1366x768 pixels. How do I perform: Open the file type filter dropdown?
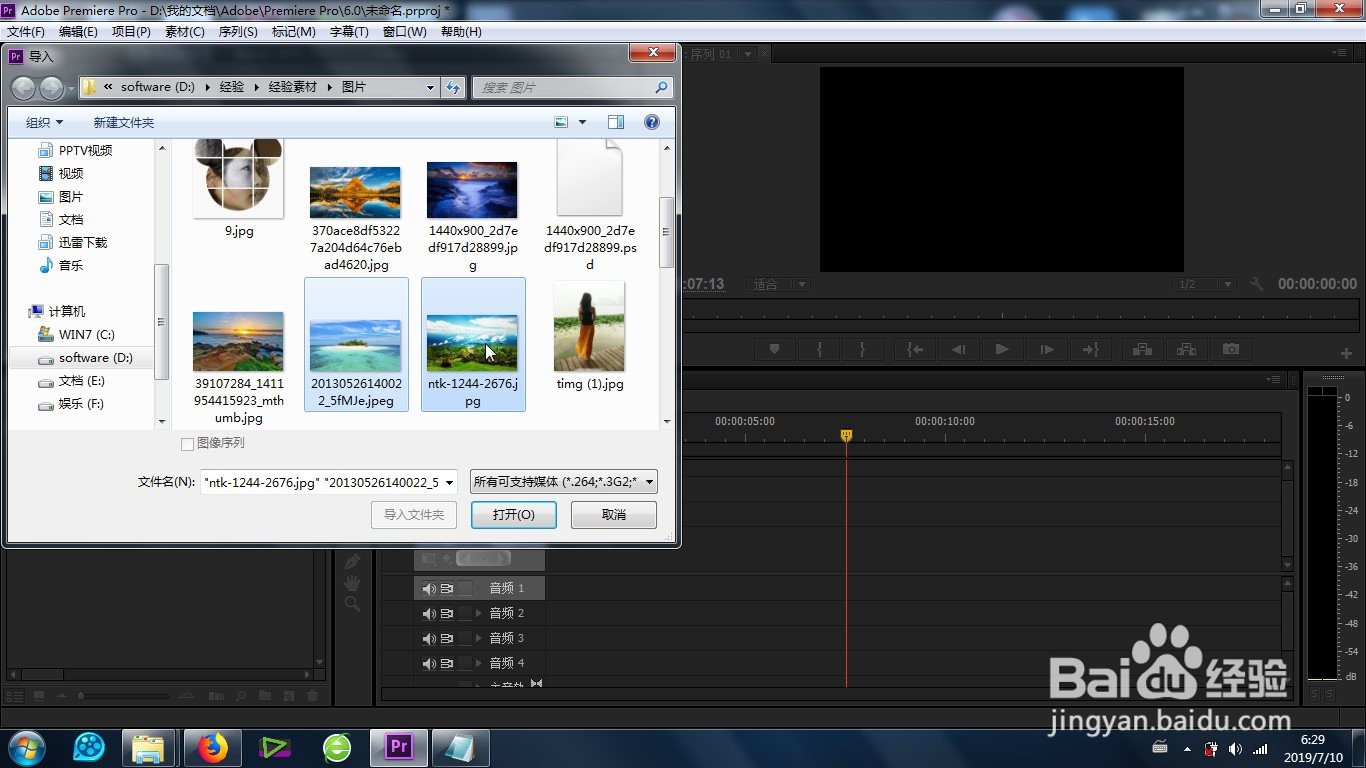(564, 482)
